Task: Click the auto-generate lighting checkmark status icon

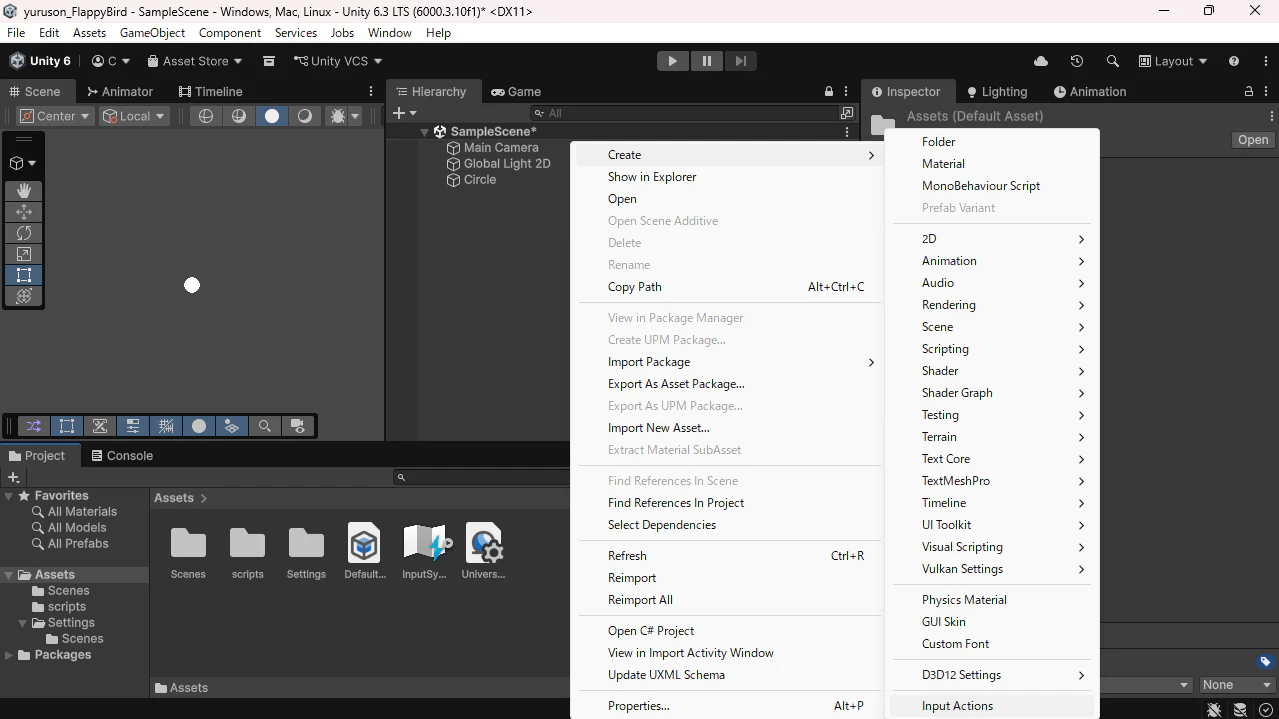Action: point(1266,709)
